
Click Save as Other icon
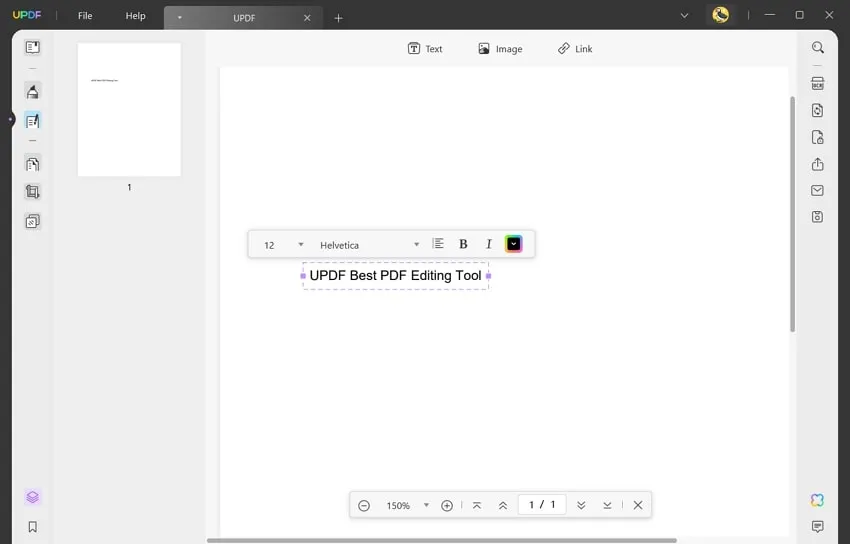[817, 217]
